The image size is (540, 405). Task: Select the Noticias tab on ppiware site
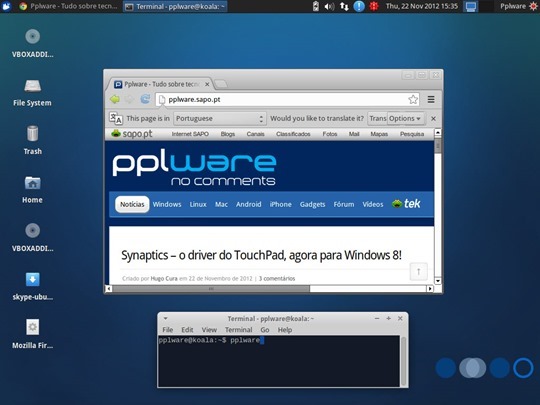click(x=132, y=204)
